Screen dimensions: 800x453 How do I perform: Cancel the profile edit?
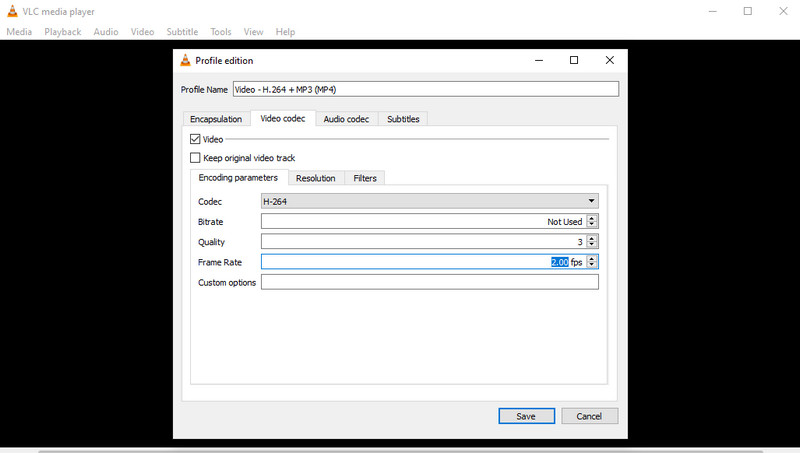click(x=589, y=416)
